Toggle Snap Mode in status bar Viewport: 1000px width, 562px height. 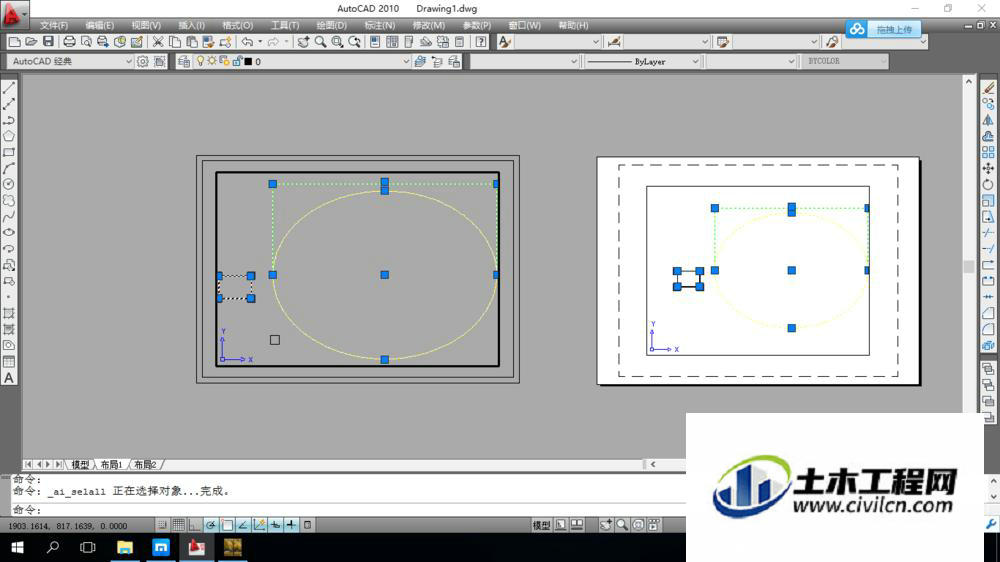[162, 525]
